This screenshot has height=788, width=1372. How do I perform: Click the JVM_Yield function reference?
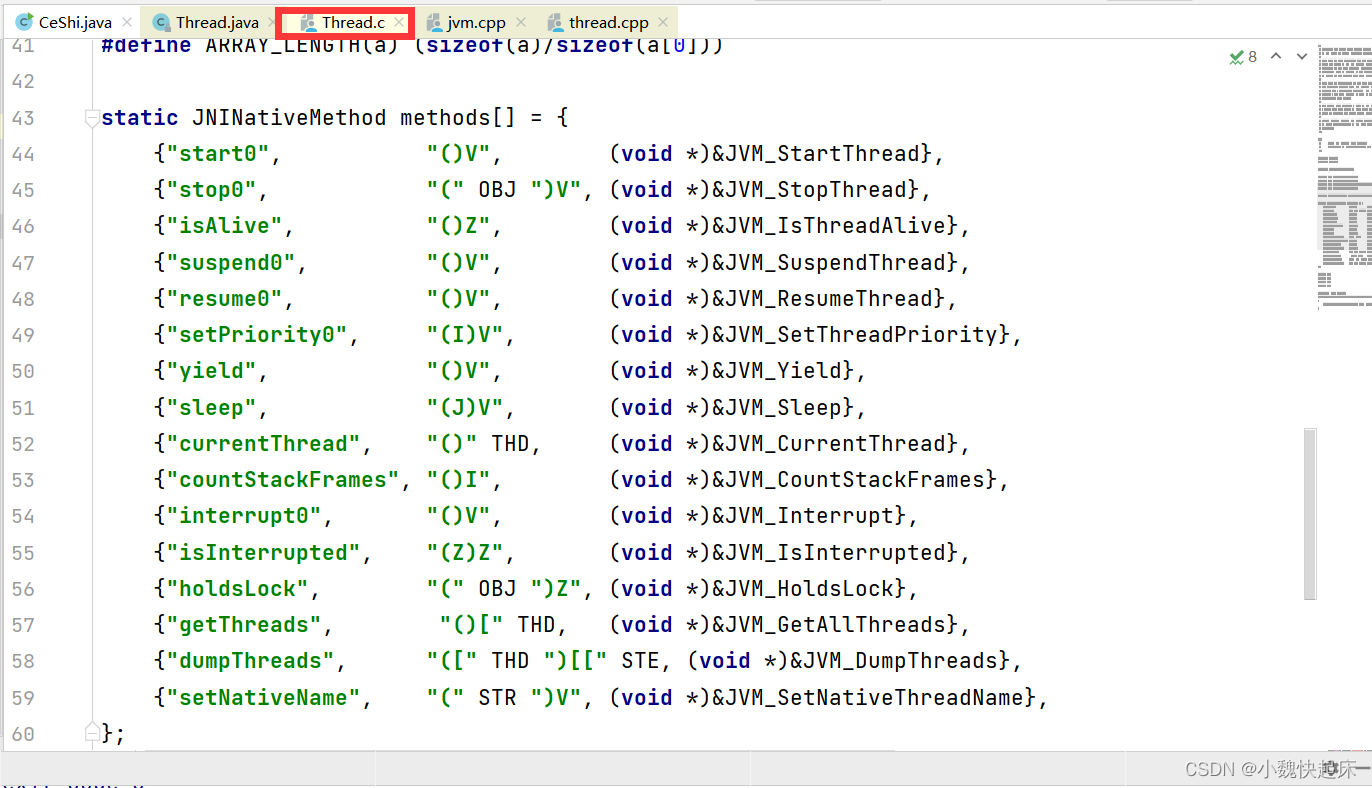click(783, 371)
